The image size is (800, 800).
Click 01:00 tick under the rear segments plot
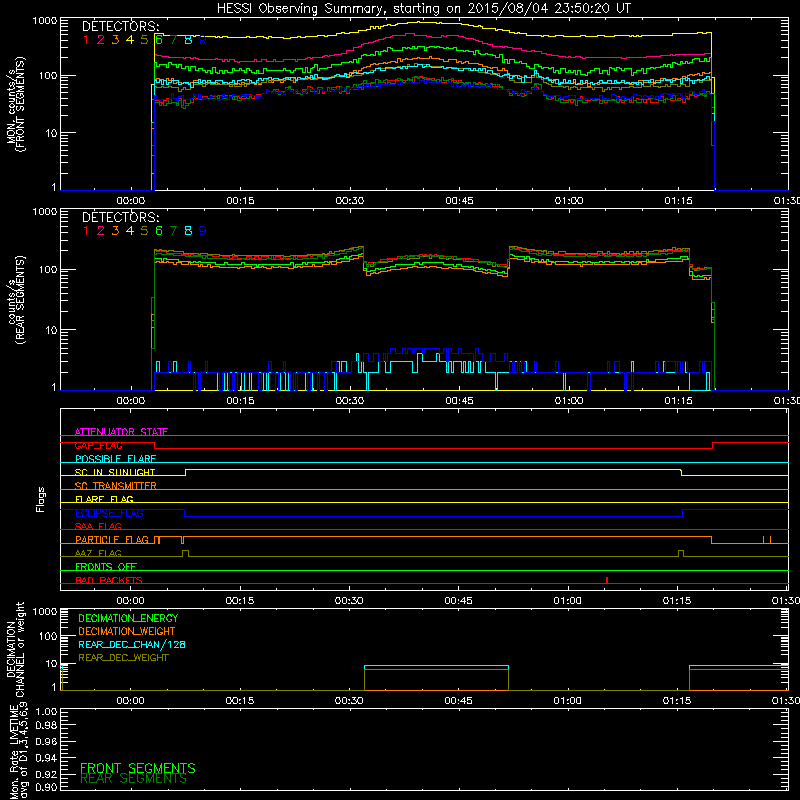click(x=569, y=401)
